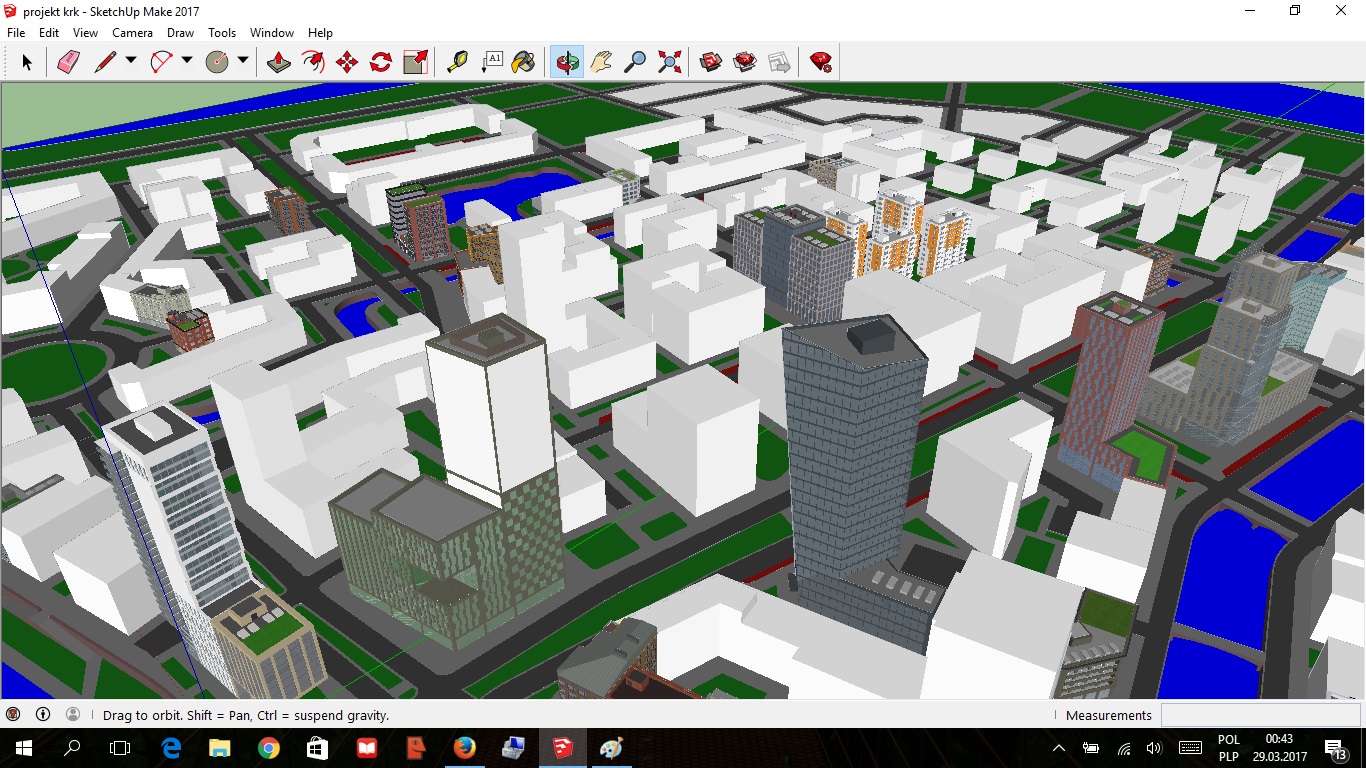
Task: Open taskbar Search
Action: click(x=72, y=748)
